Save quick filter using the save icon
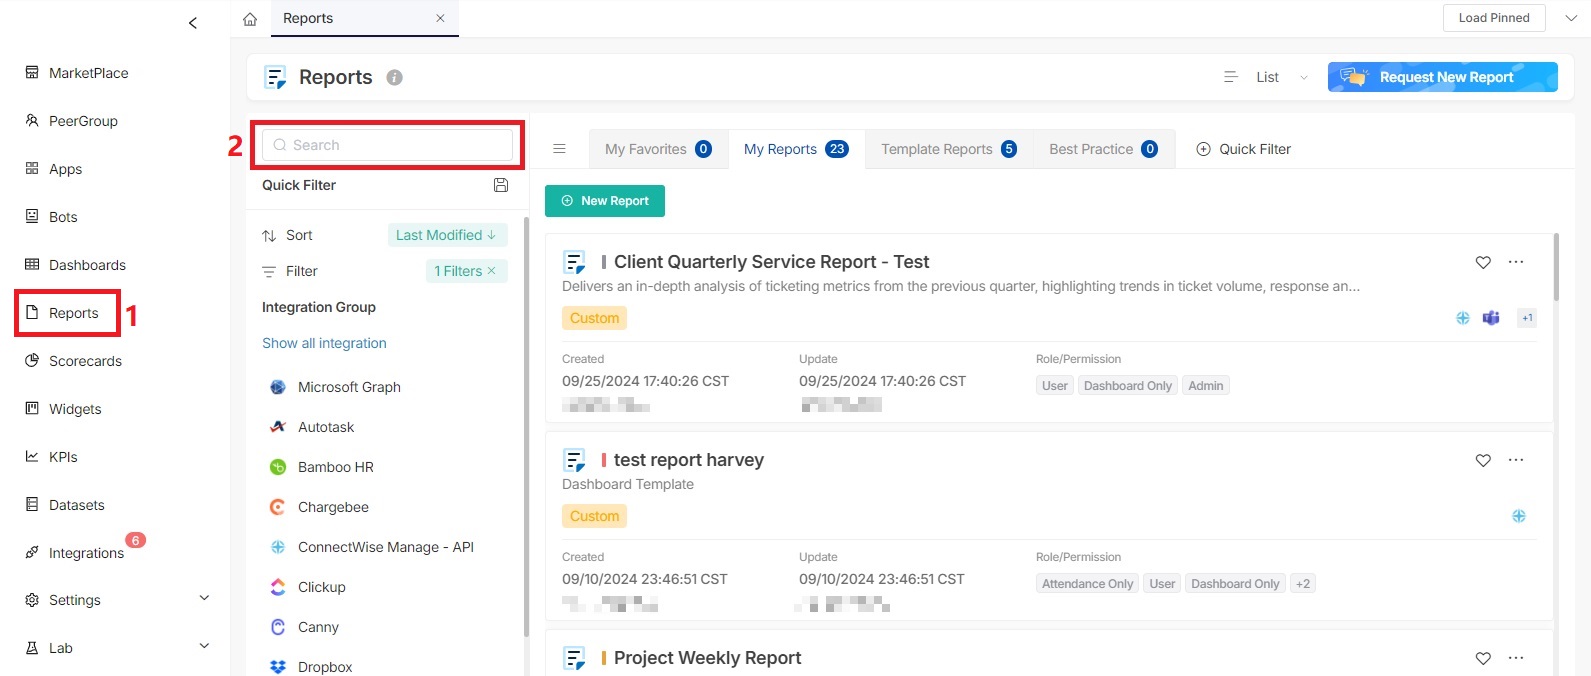This screenshot has height=676, width=1591. point(501,185)
